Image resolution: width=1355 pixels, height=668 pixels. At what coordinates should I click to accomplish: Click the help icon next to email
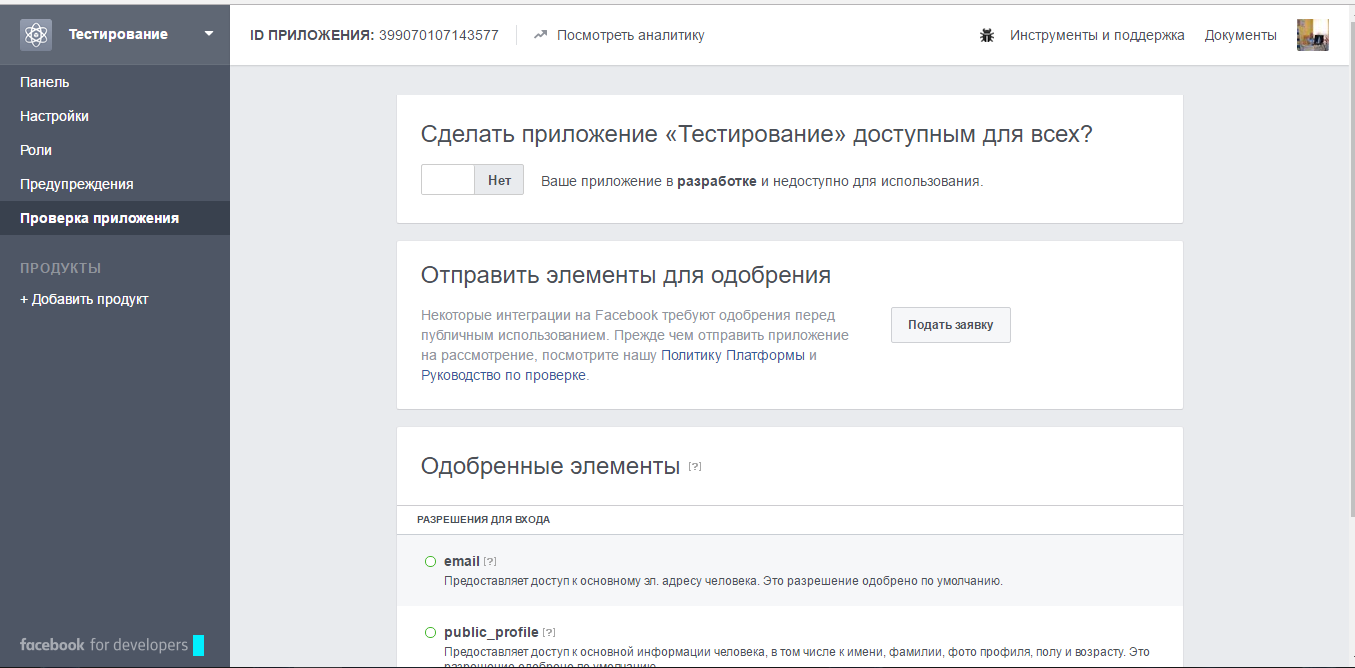490,562
